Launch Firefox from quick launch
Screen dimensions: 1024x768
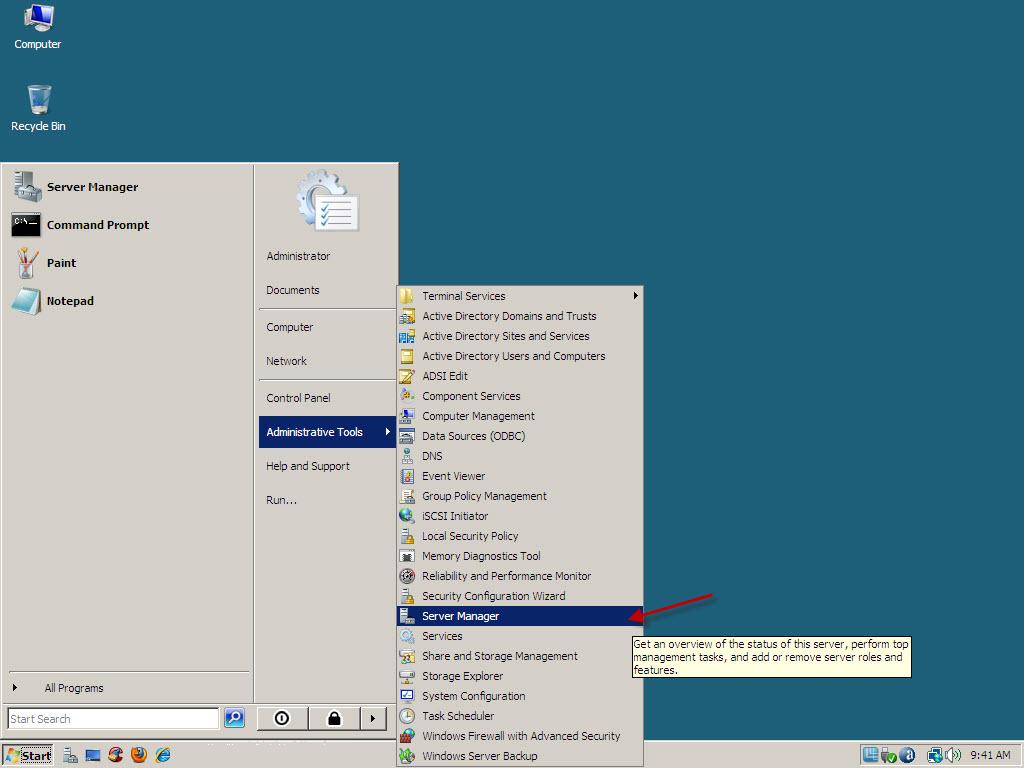tap(139, 755)
